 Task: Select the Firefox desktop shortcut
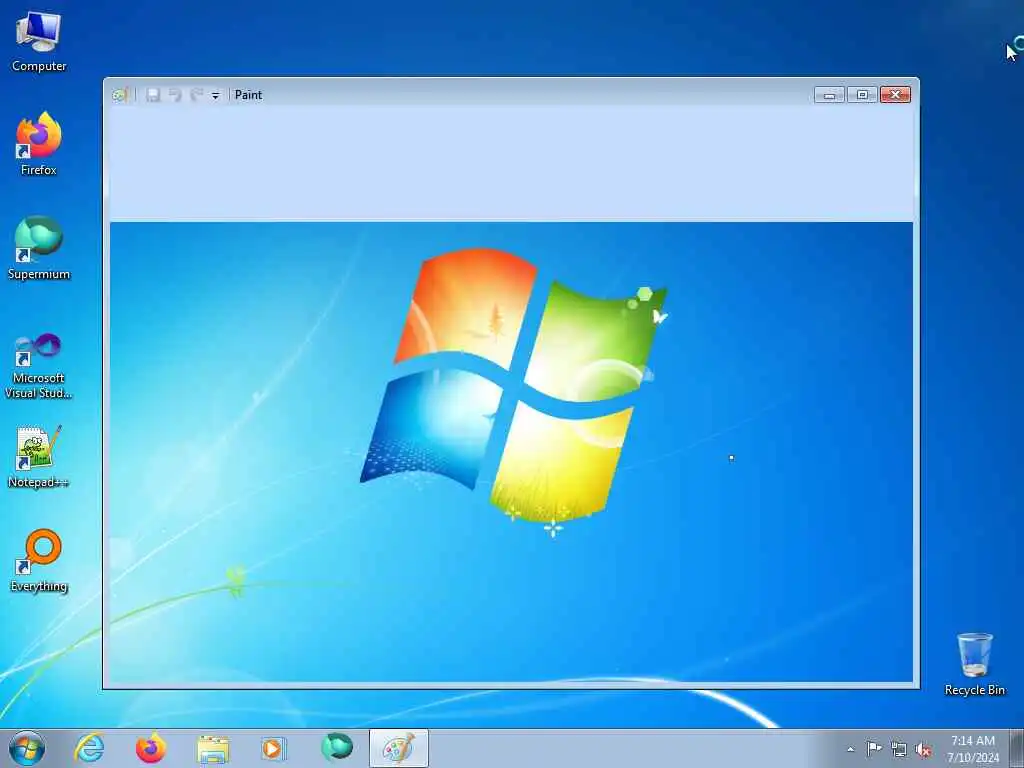coord(39,144)
